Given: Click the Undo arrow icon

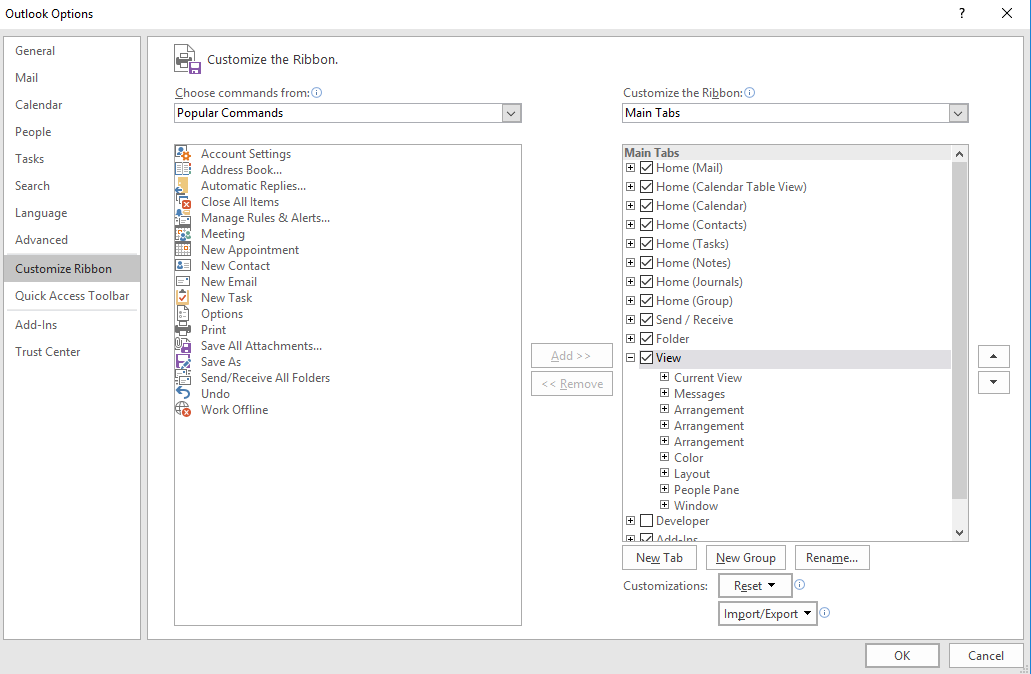Looking at the screenshot, I should (183, 393).
